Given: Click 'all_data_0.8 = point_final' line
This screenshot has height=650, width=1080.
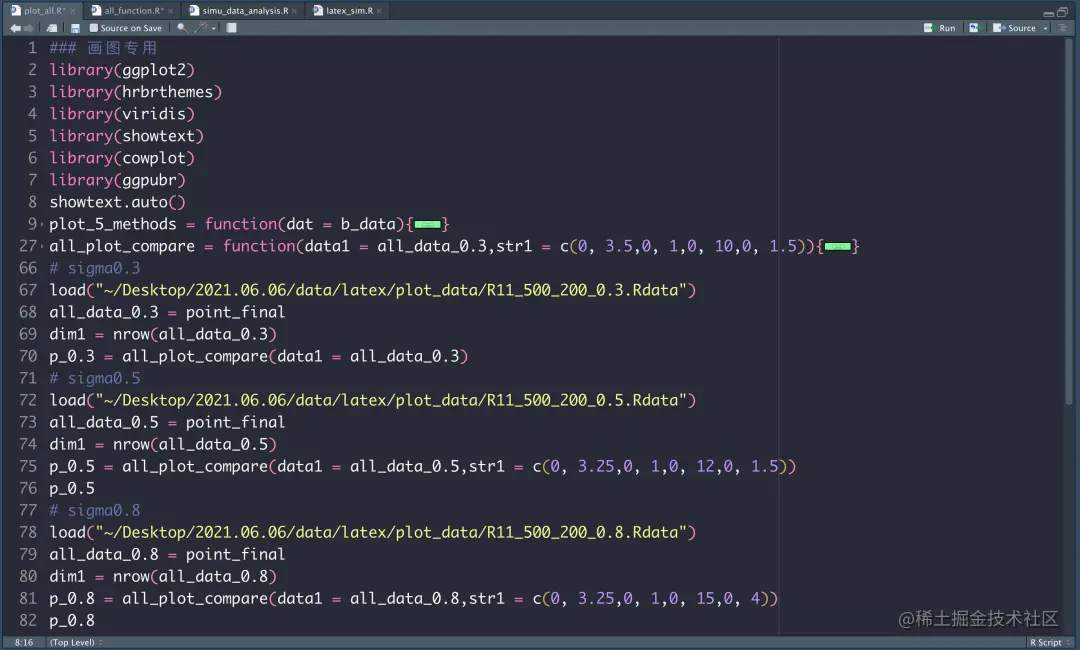Looking at the screenshot, I should [167, 555].
